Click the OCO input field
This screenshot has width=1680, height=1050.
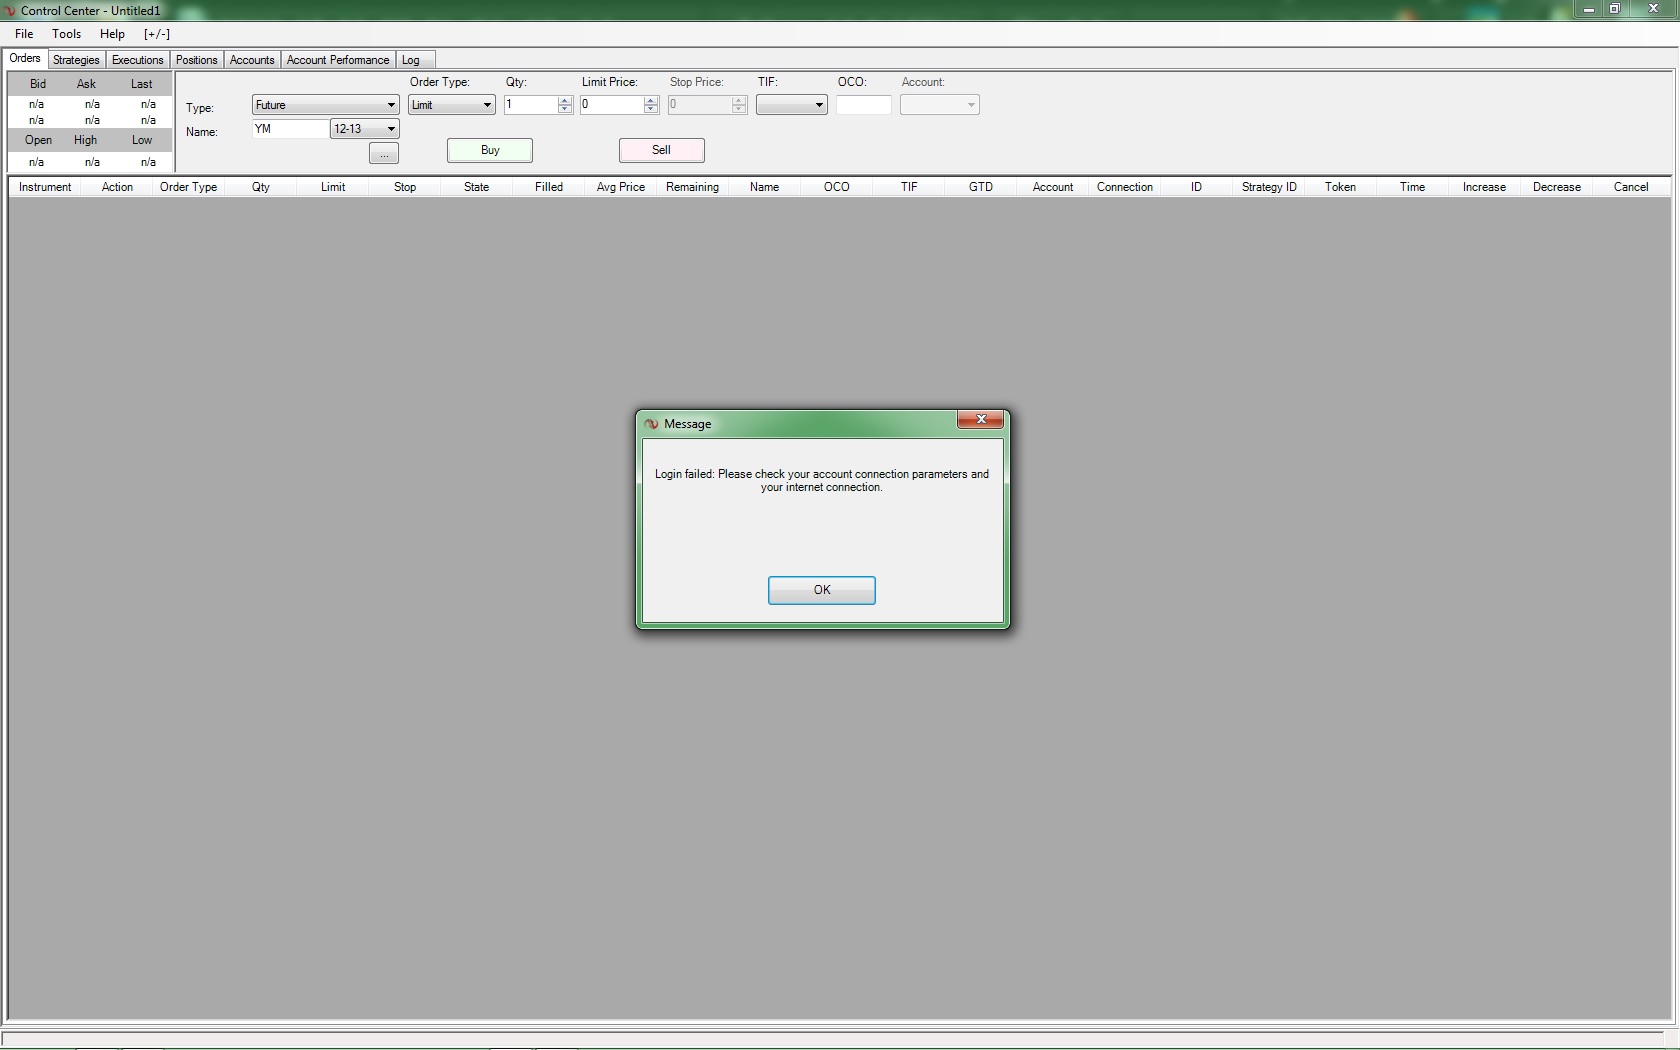point(863,105)
